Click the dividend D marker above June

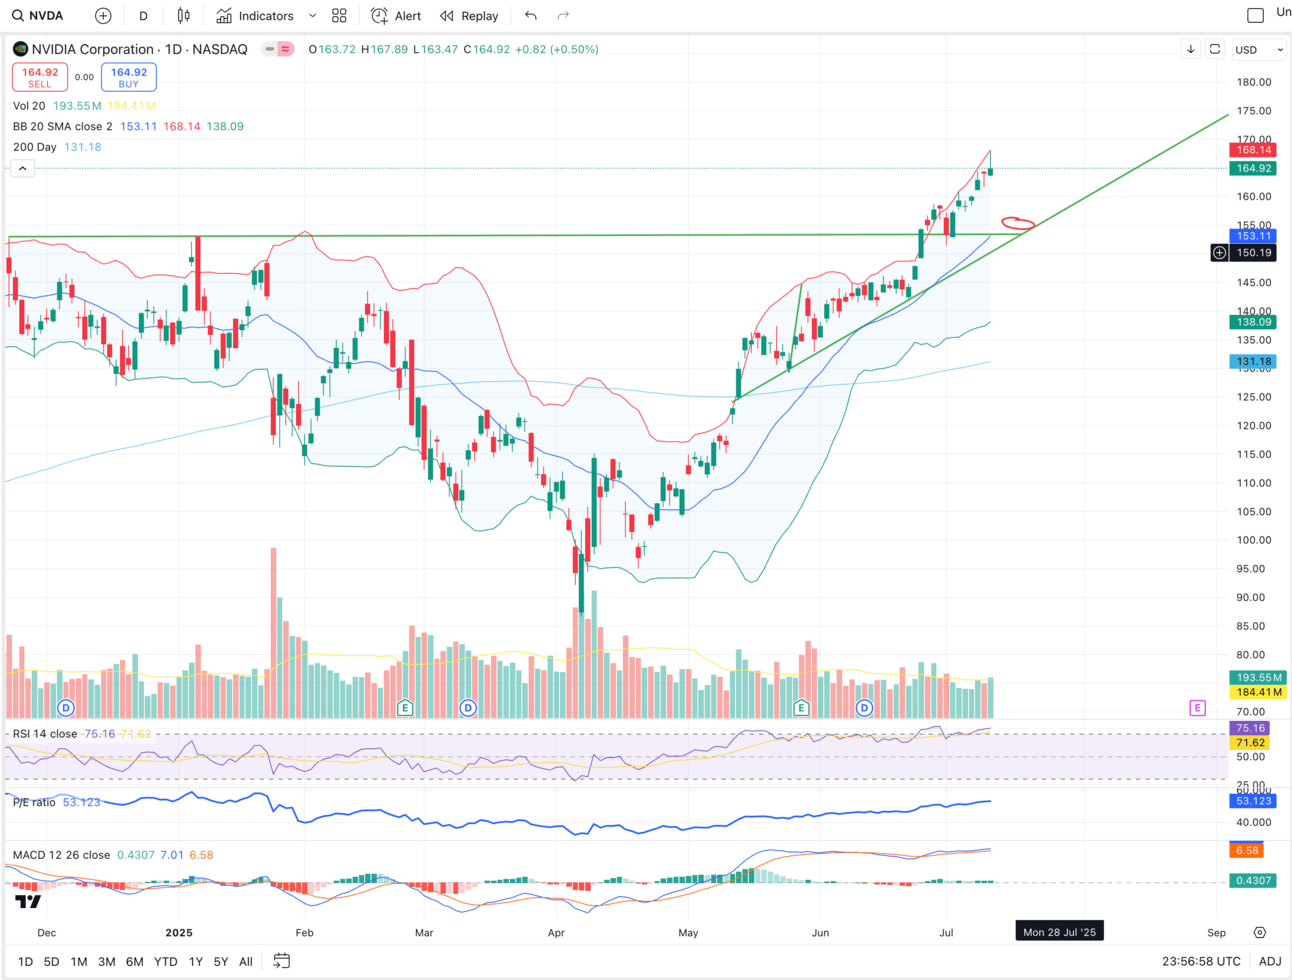(x=865, y=708)
